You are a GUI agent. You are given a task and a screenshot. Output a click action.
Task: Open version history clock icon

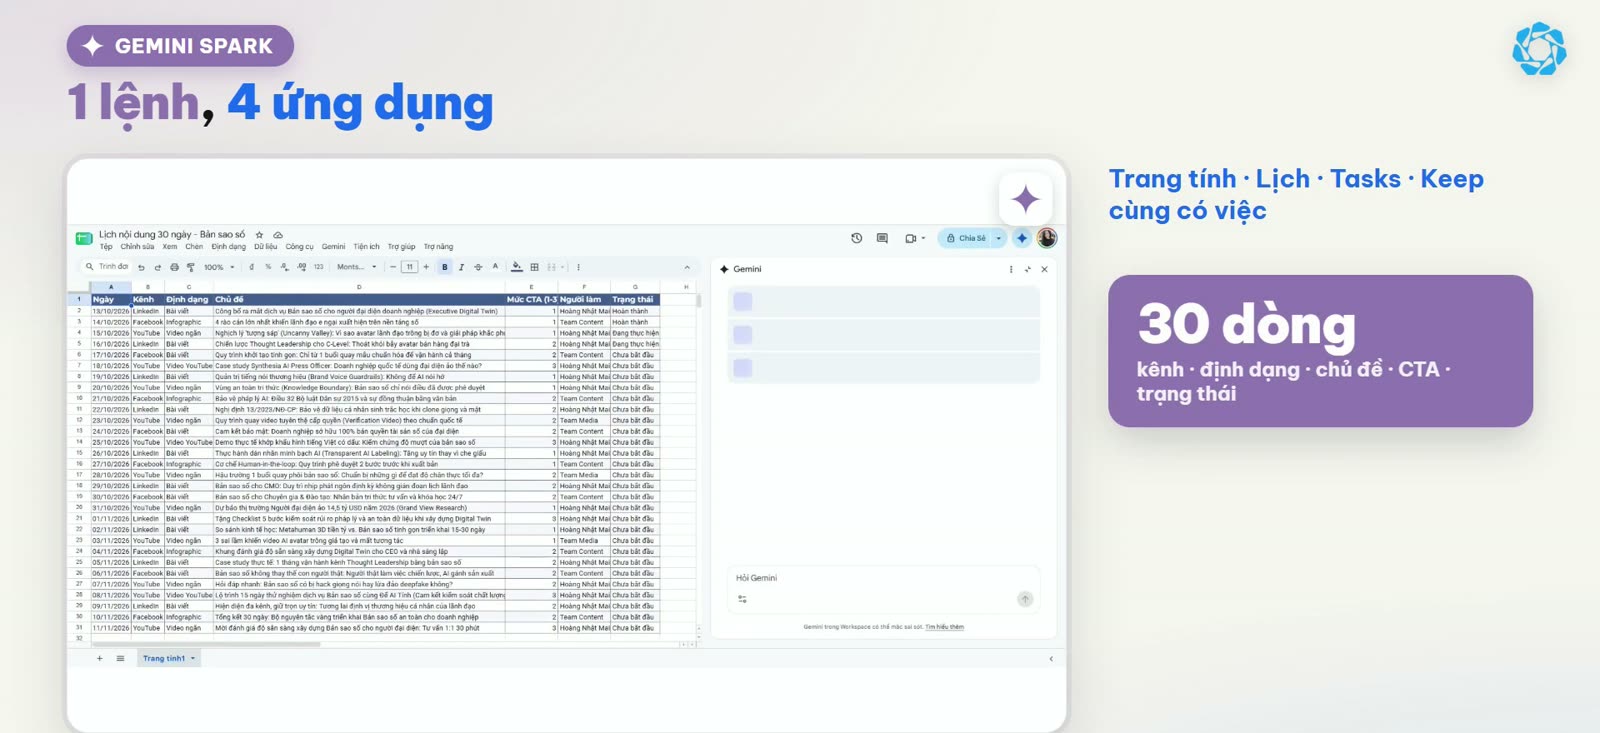click(x=856, y=238)
